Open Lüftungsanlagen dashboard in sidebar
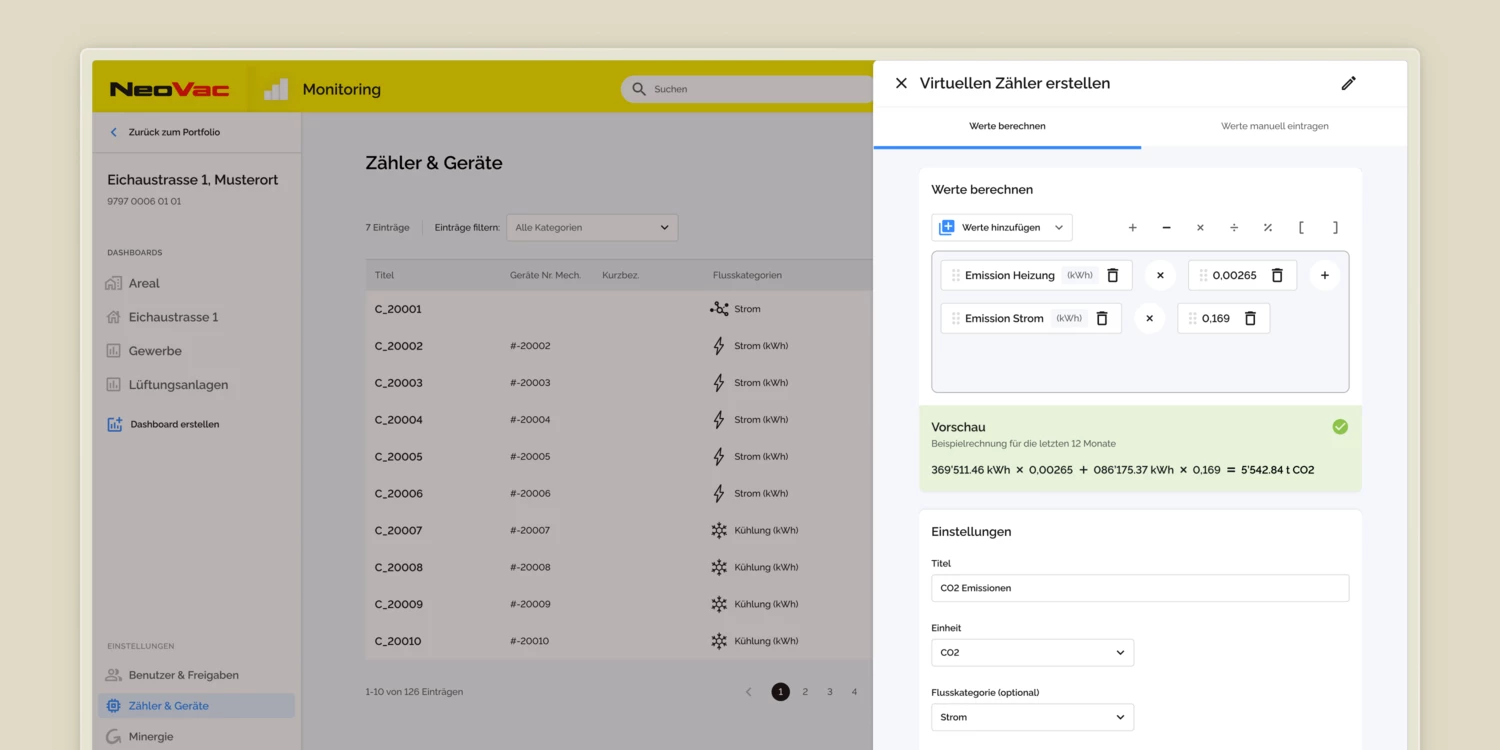The width and height of the screenshot is (1500, 750). [x=178, y=385]
